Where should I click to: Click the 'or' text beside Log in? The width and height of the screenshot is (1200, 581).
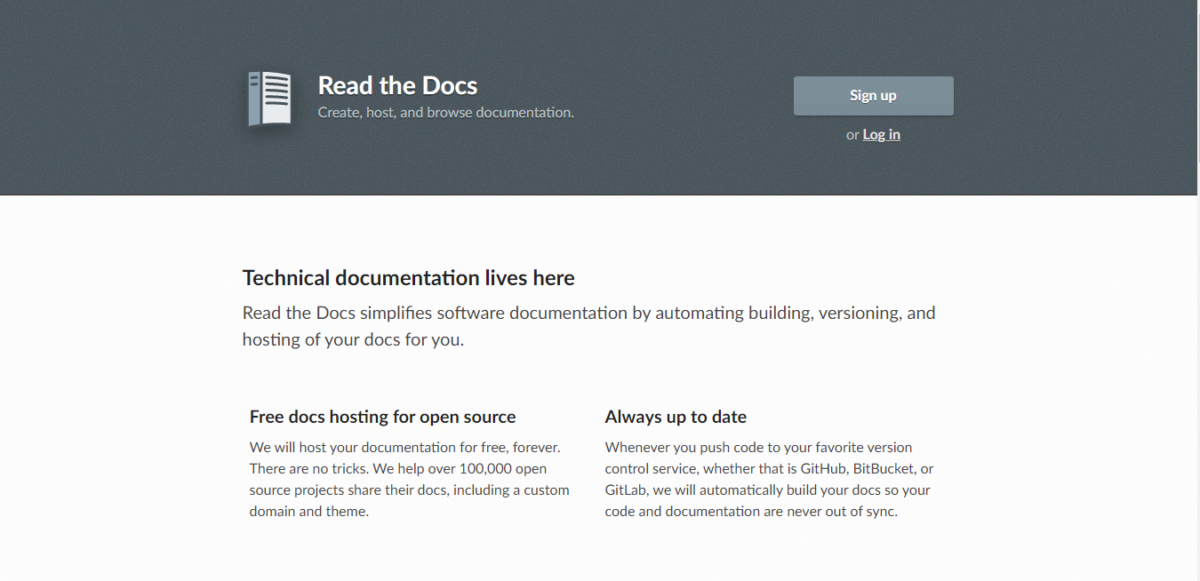852,135
